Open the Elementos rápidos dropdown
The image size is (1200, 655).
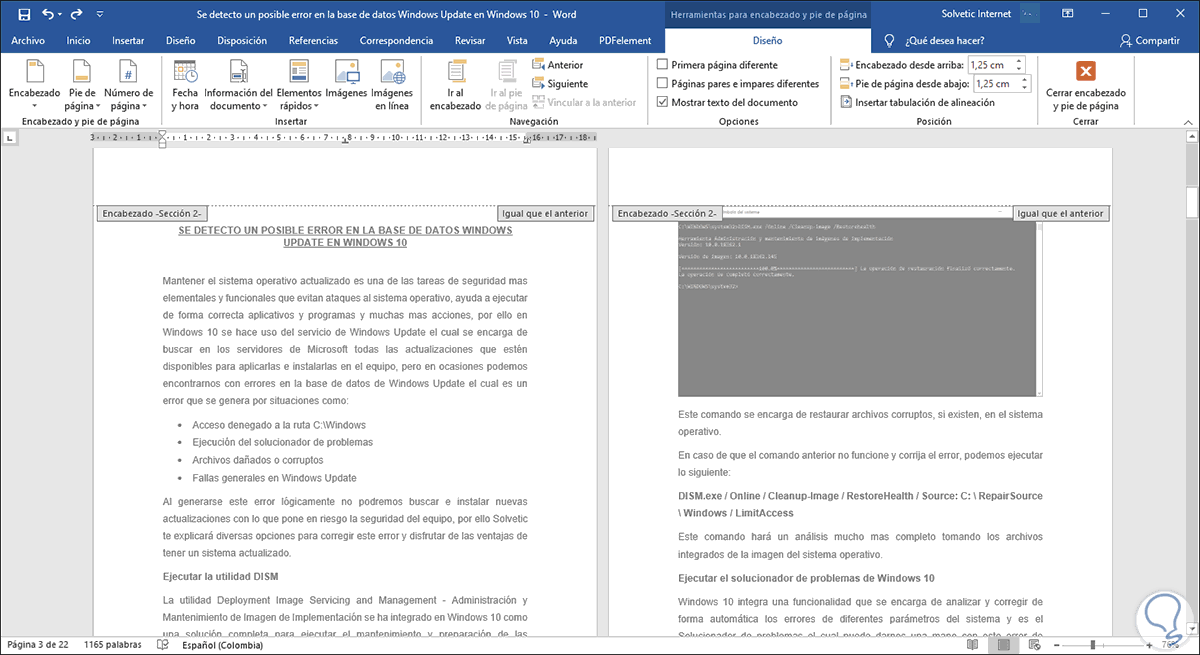(x=299, y=84)
